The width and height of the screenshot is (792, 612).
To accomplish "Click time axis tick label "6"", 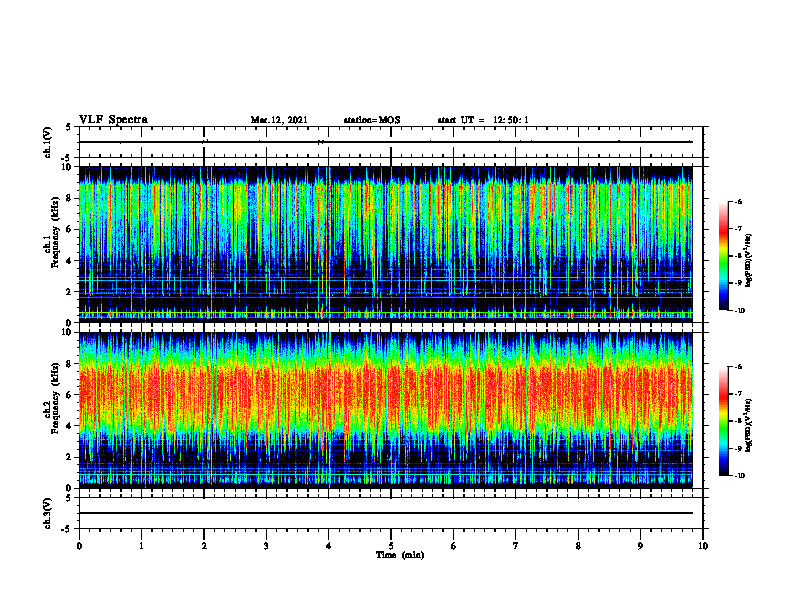I will [454, 546].
